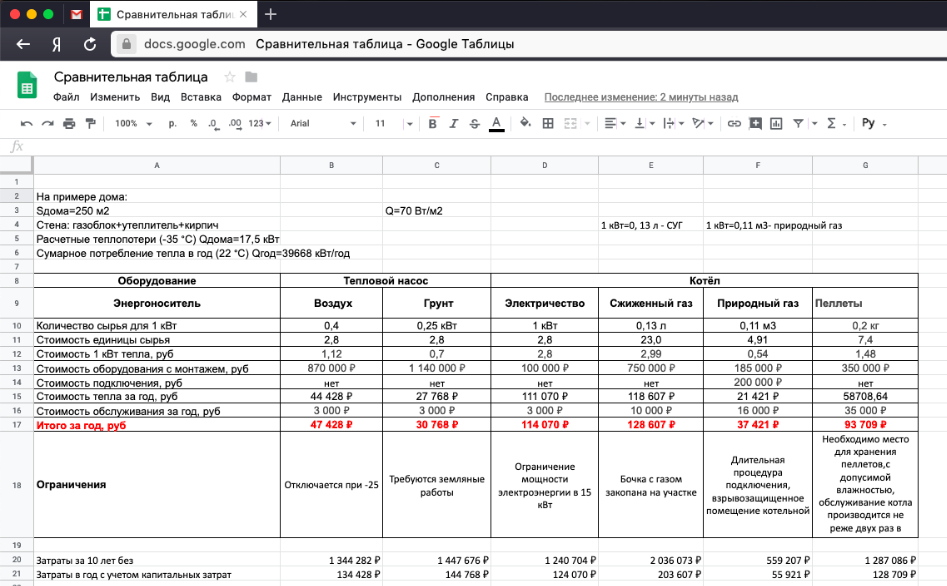Increase decimal places

point(235,124)
